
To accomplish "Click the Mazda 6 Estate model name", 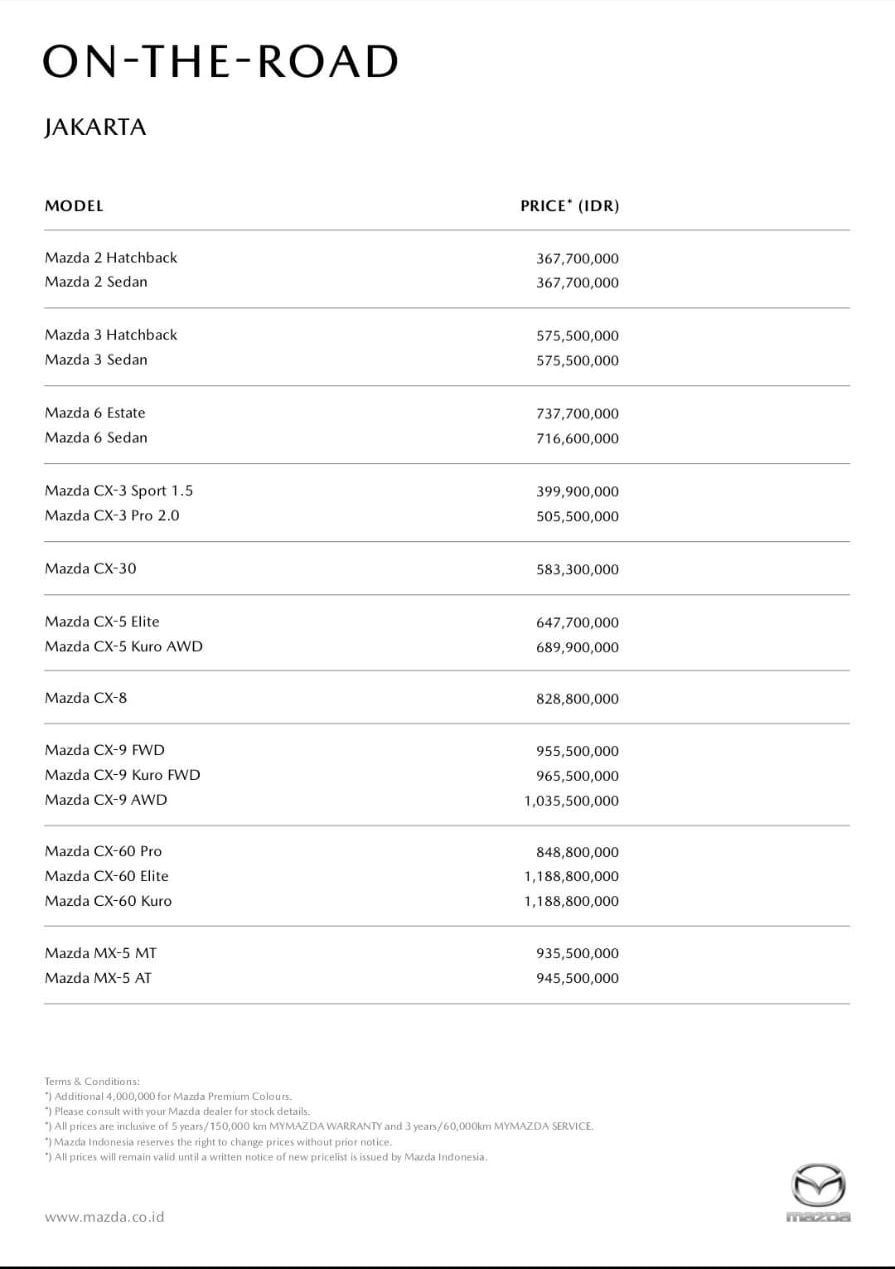I will click(x=95, y=413).
